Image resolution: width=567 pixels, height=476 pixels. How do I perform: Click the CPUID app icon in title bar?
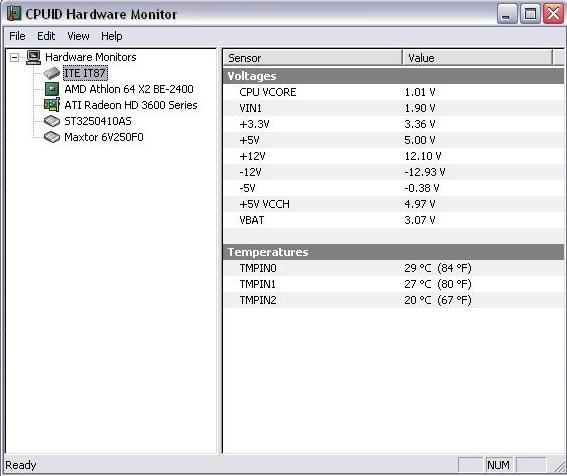[x=14, y=14]
